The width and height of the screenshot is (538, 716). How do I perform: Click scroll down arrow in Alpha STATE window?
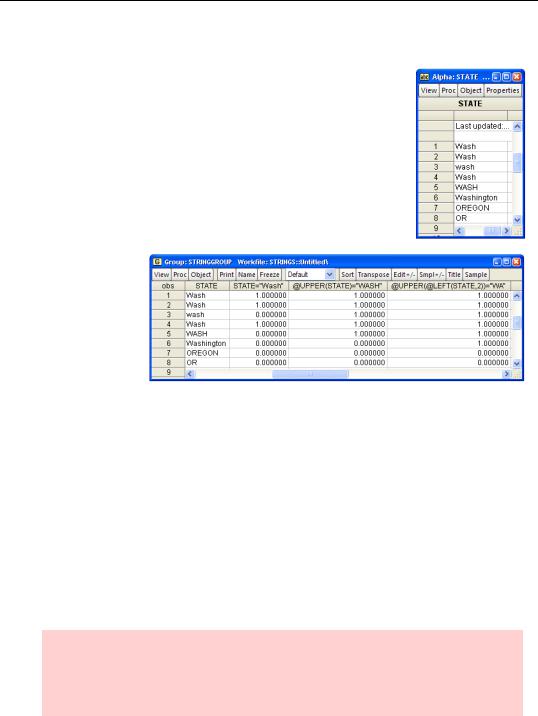coord(517,220)
